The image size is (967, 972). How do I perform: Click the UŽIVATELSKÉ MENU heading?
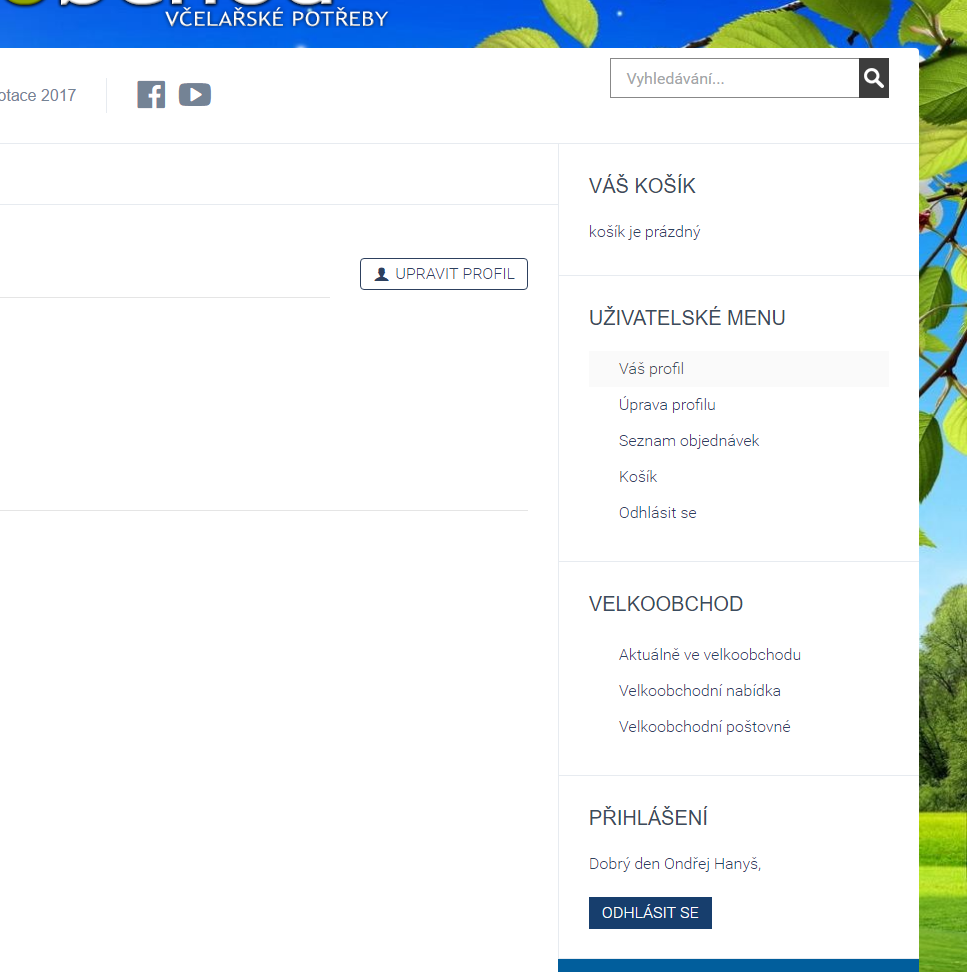[687, 317]
